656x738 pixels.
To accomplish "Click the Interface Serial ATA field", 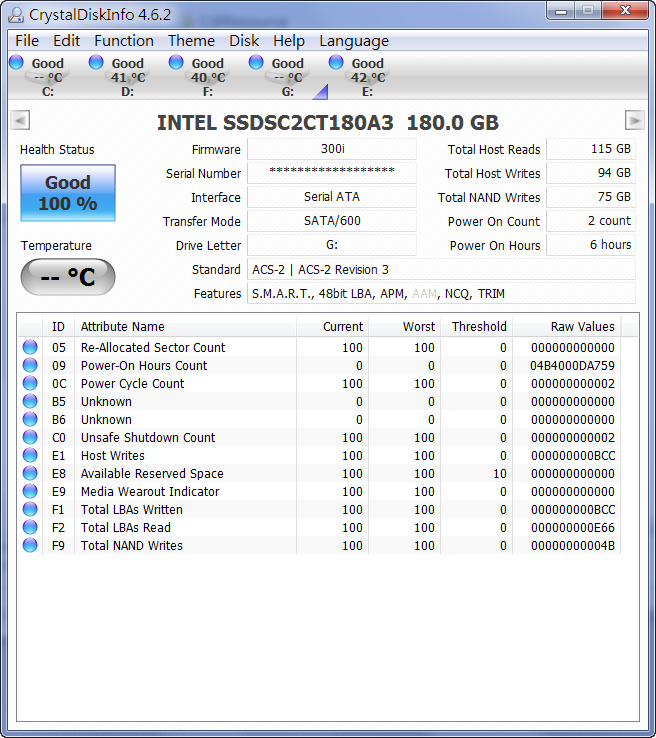I will pos(332,197).
